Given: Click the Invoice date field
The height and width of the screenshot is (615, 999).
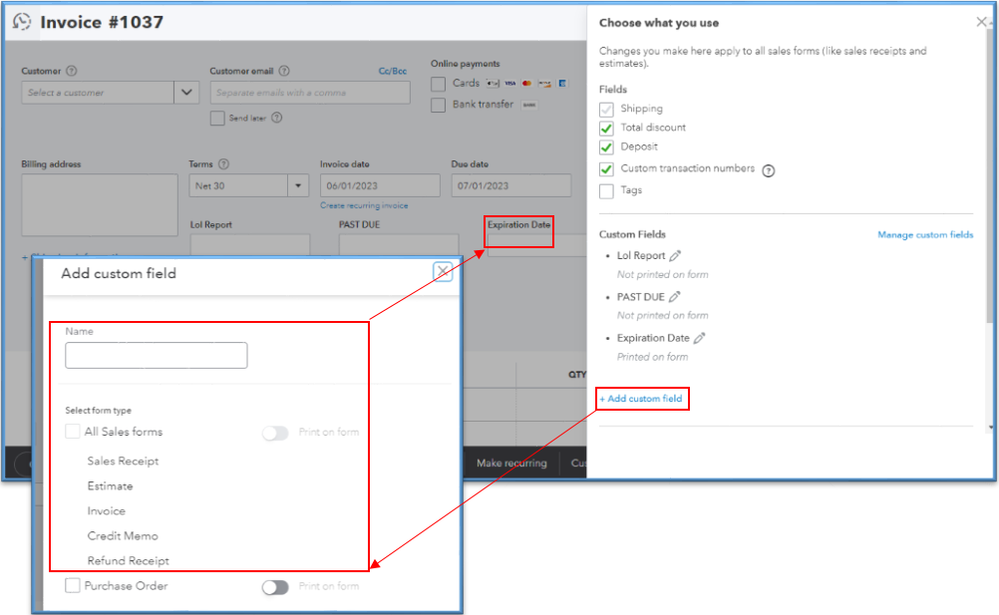Looking at the screenshot, I should [x=380, y=185].
